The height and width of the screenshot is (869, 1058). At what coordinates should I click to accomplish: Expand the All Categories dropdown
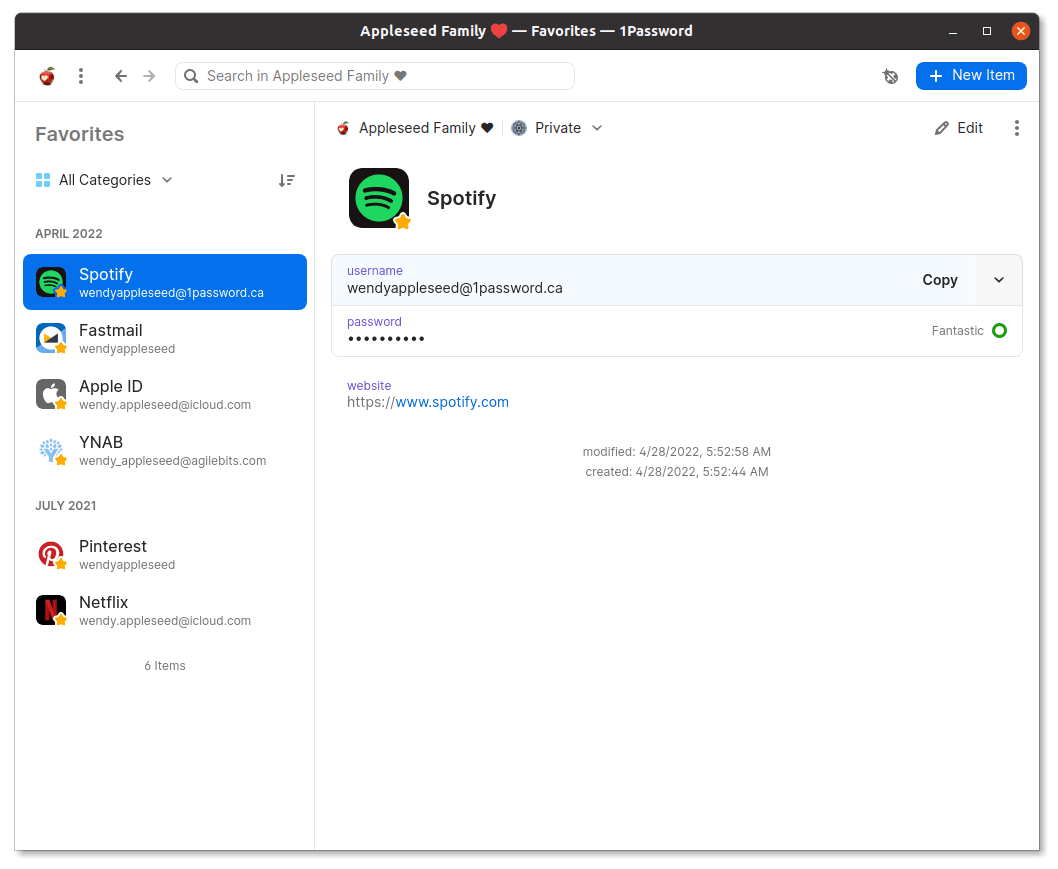tap(103, 180)
